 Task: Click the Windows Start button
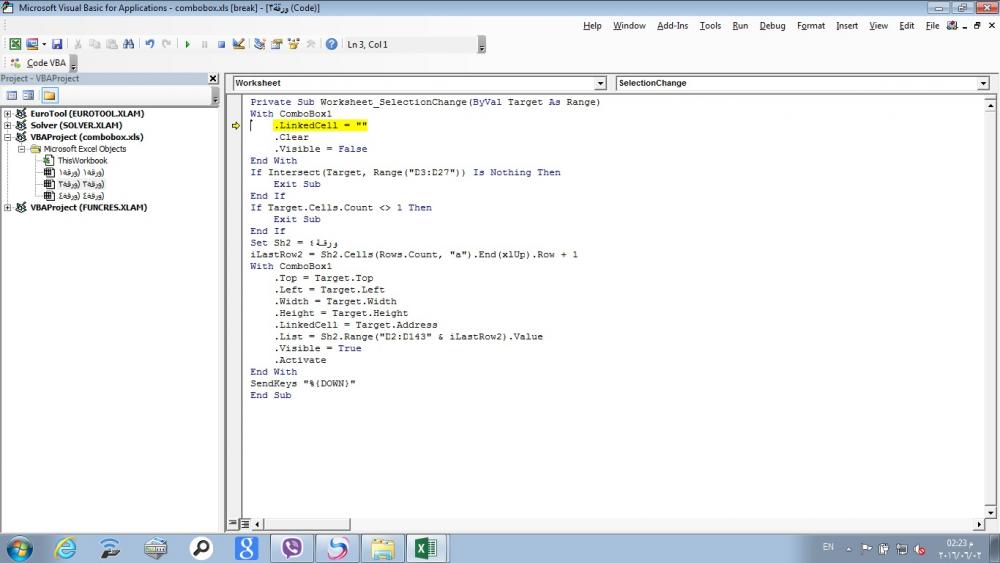[19, 548]
